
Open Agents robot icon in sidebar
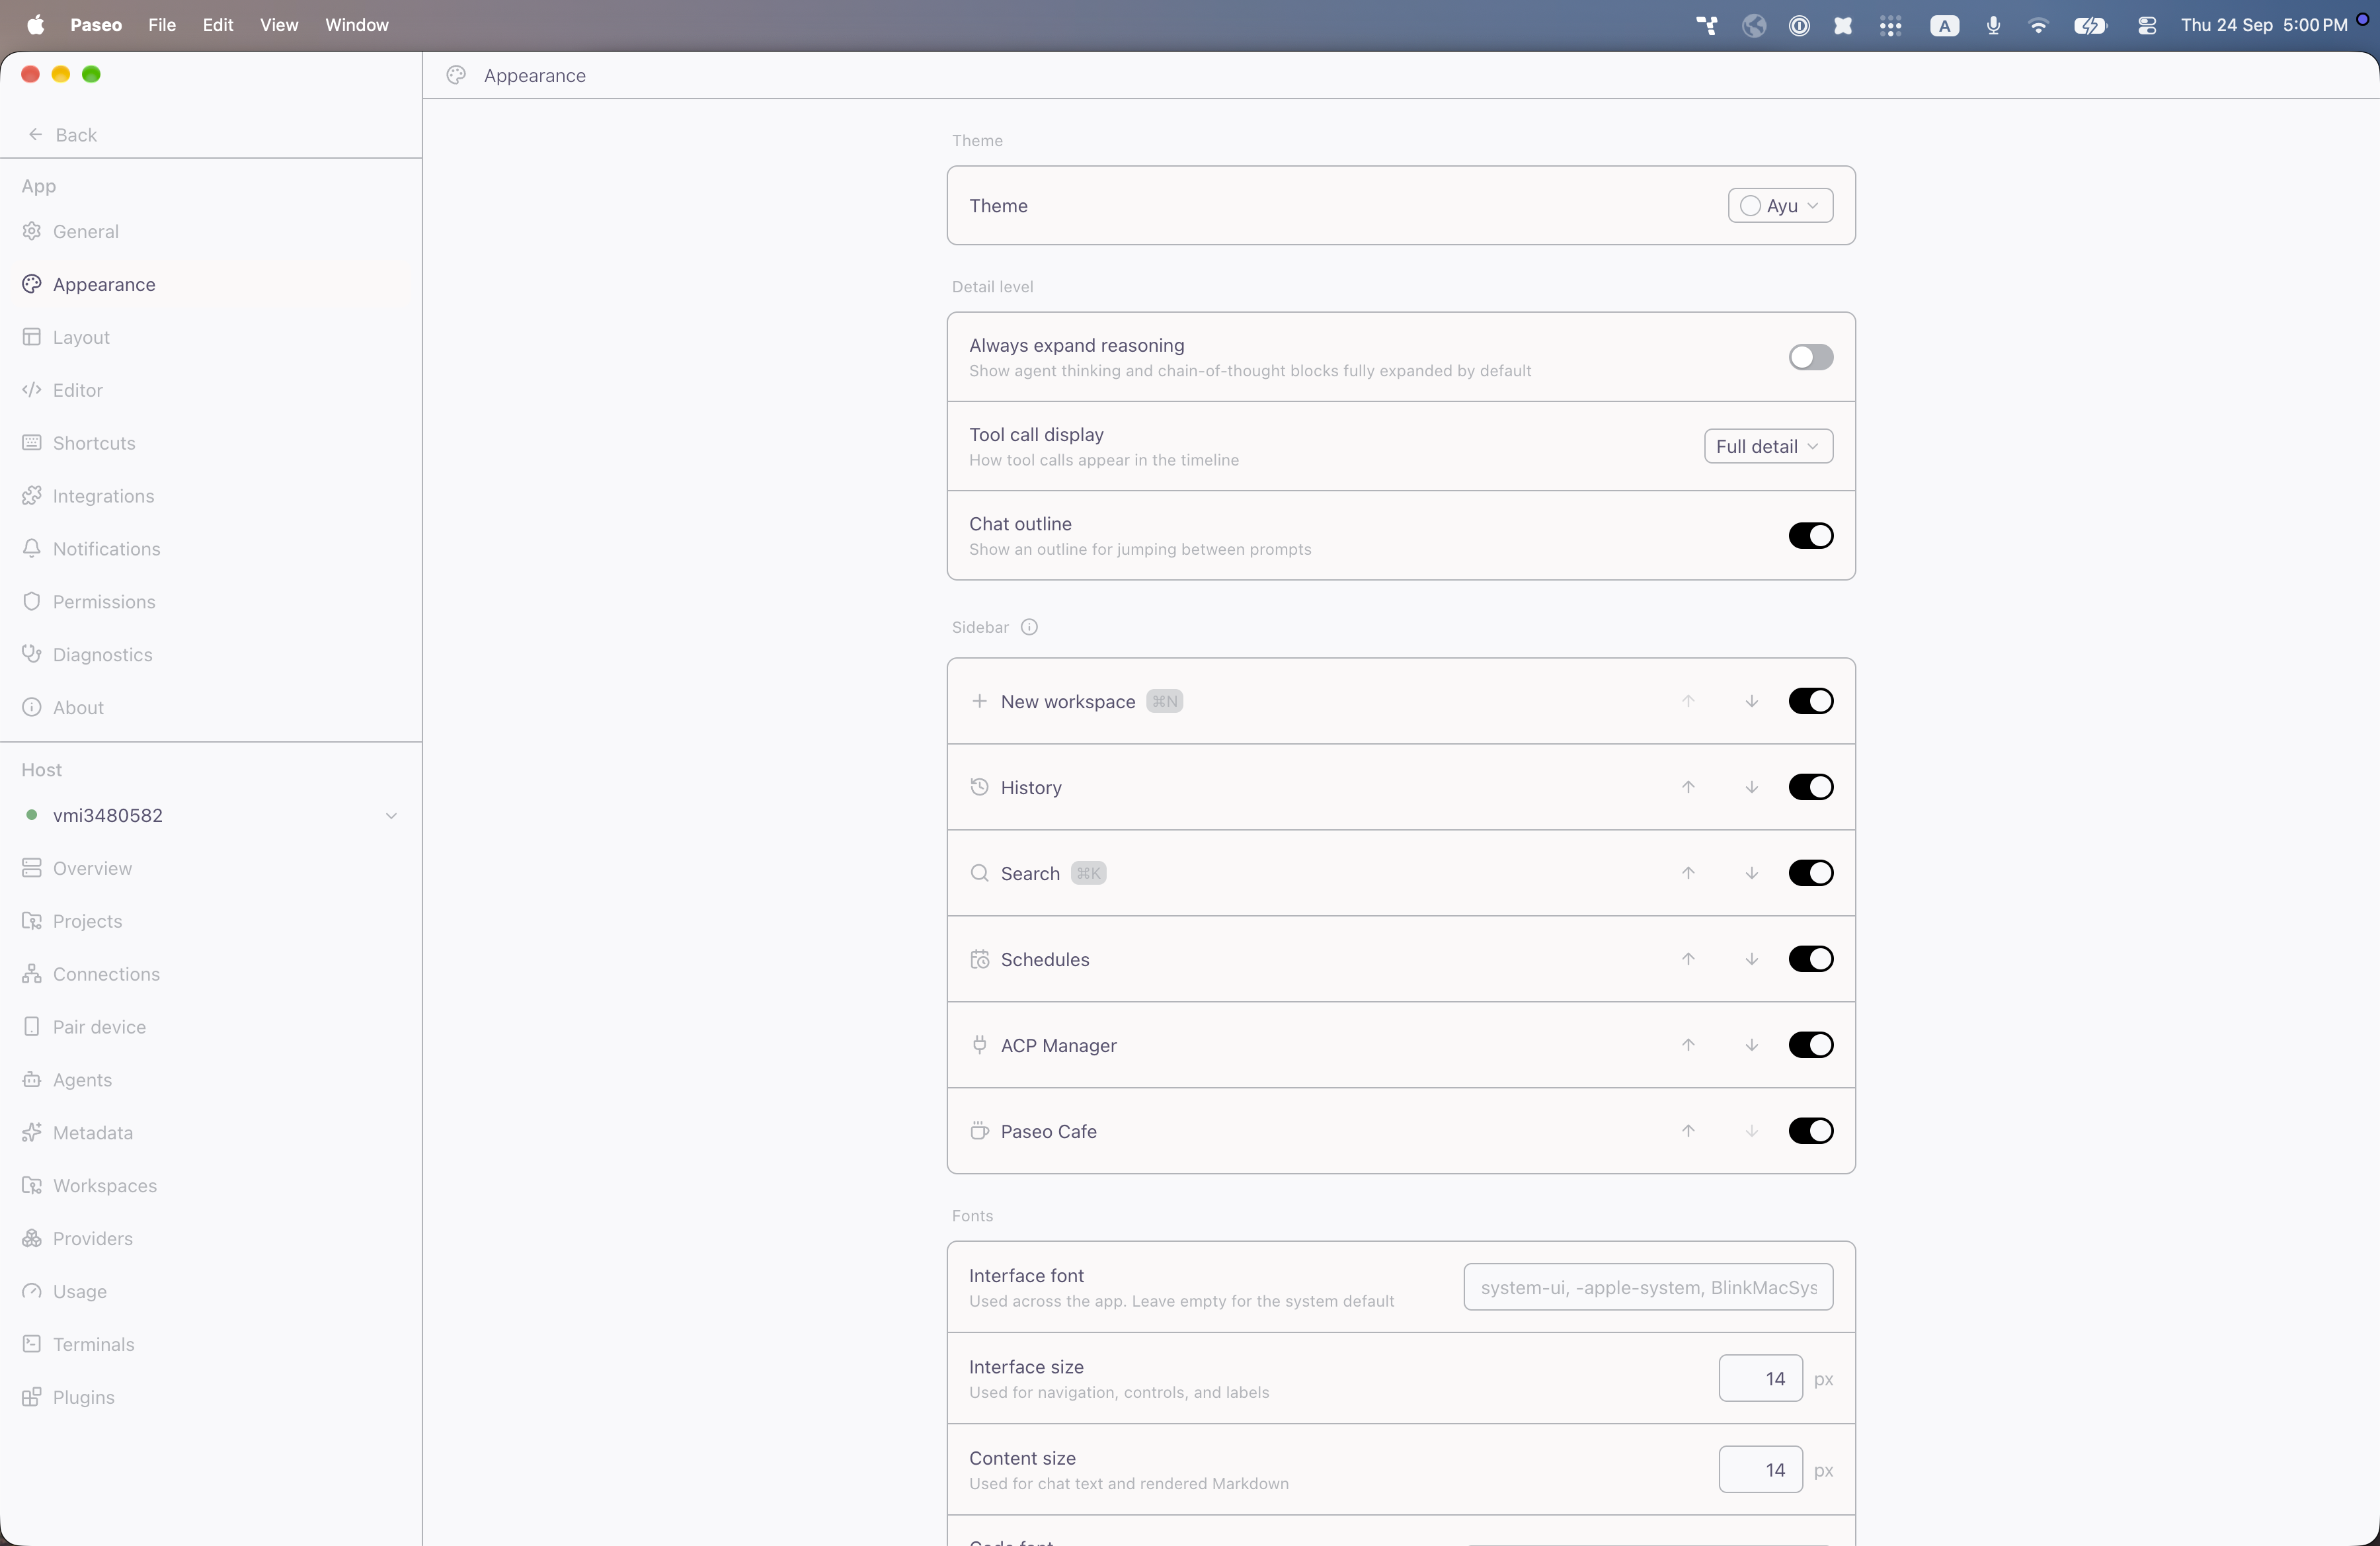32,1080
